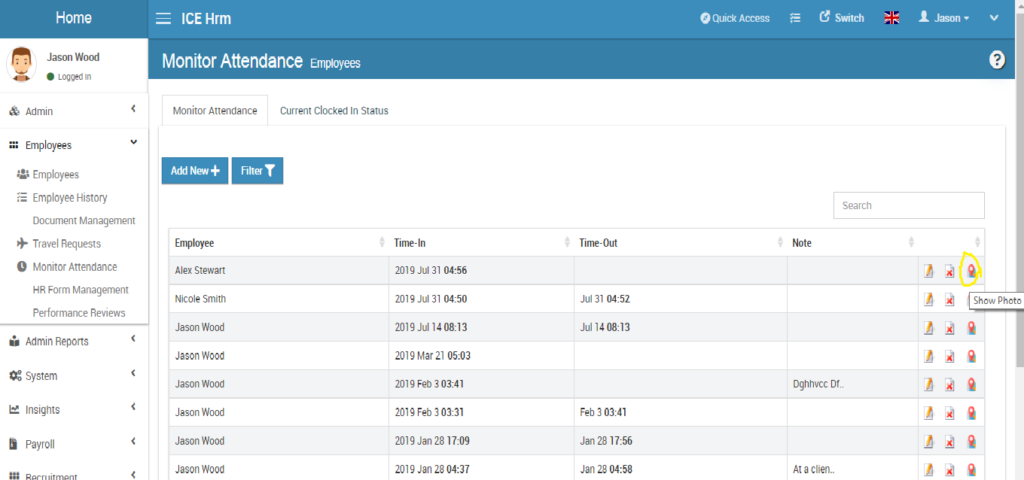Image resolution: width=1024 pixels, height=480 pixels.
Task: Edit the Feb 3 03:41 time-in record
Action: (x=928, y=385)
